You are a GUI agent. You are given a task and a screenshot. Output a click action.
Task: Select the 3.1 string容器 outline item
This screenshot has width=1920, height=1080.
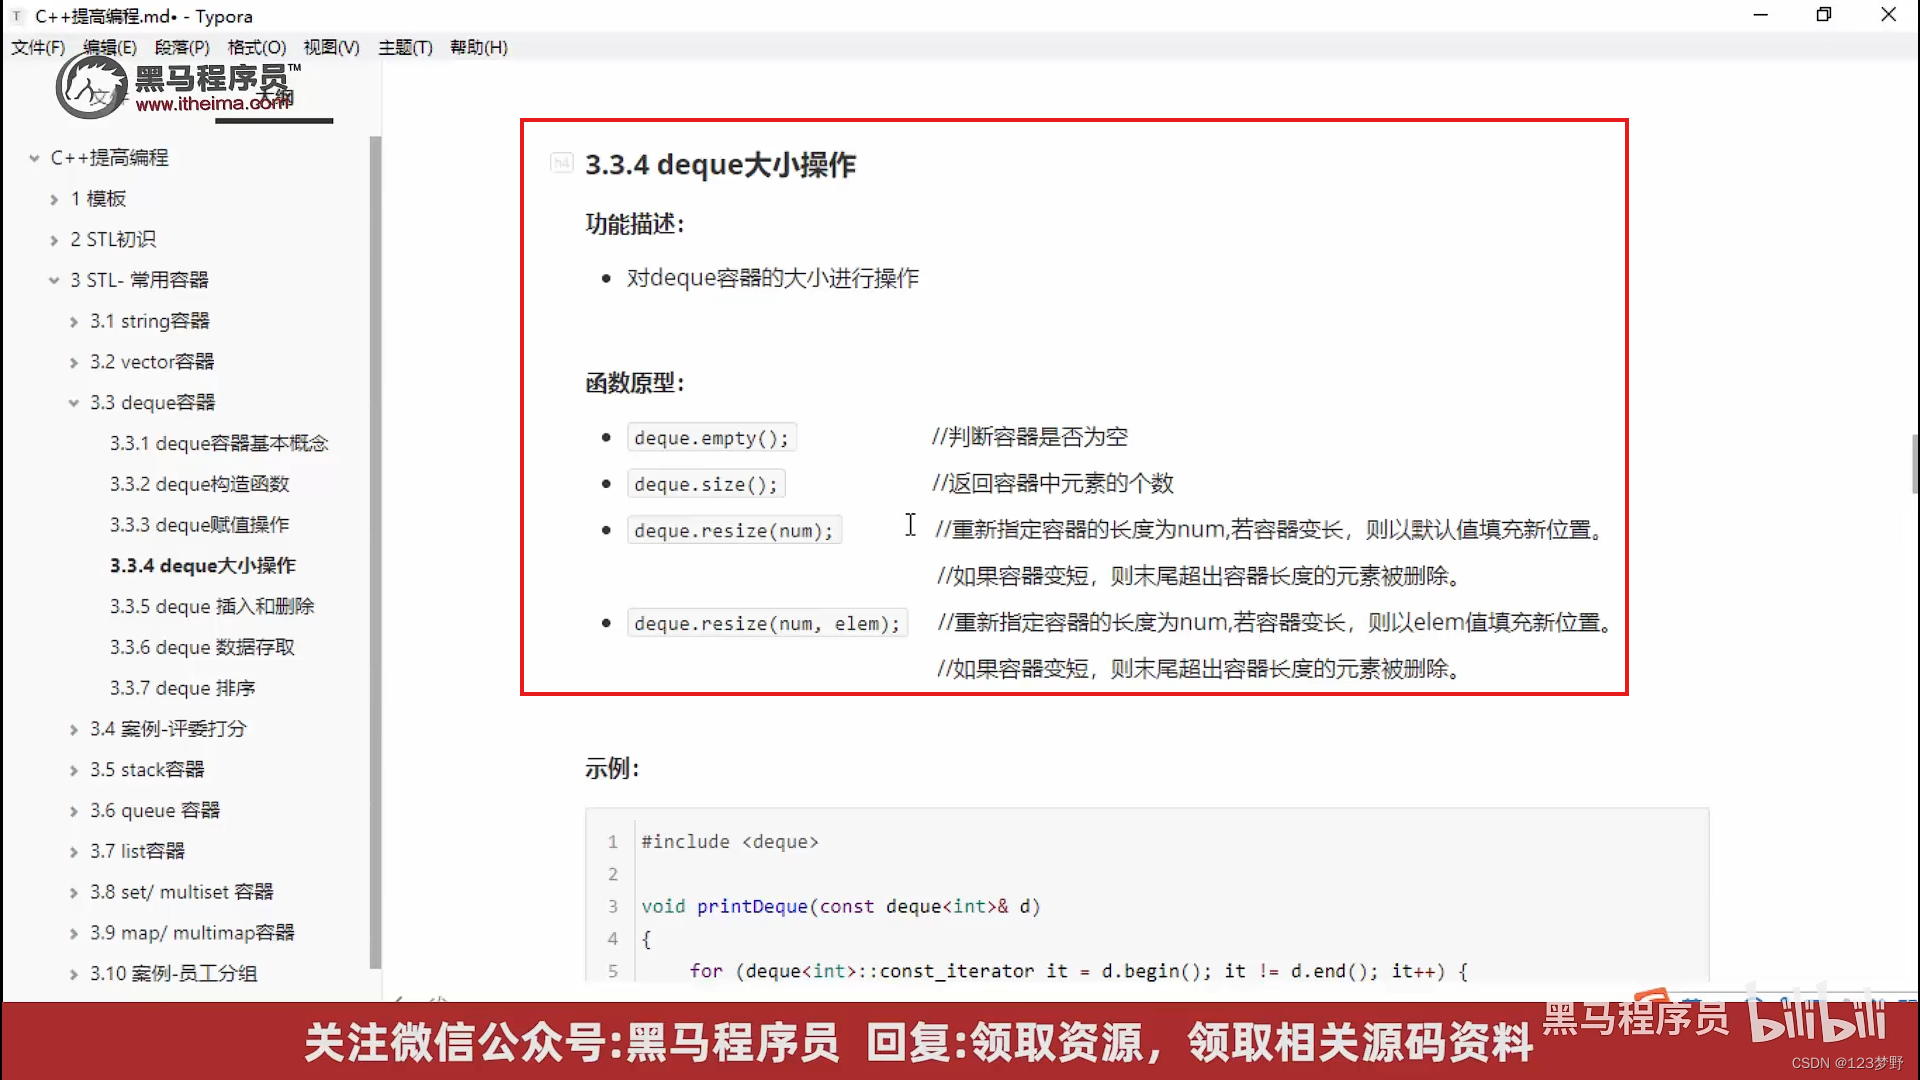click(x=150, y=321)
